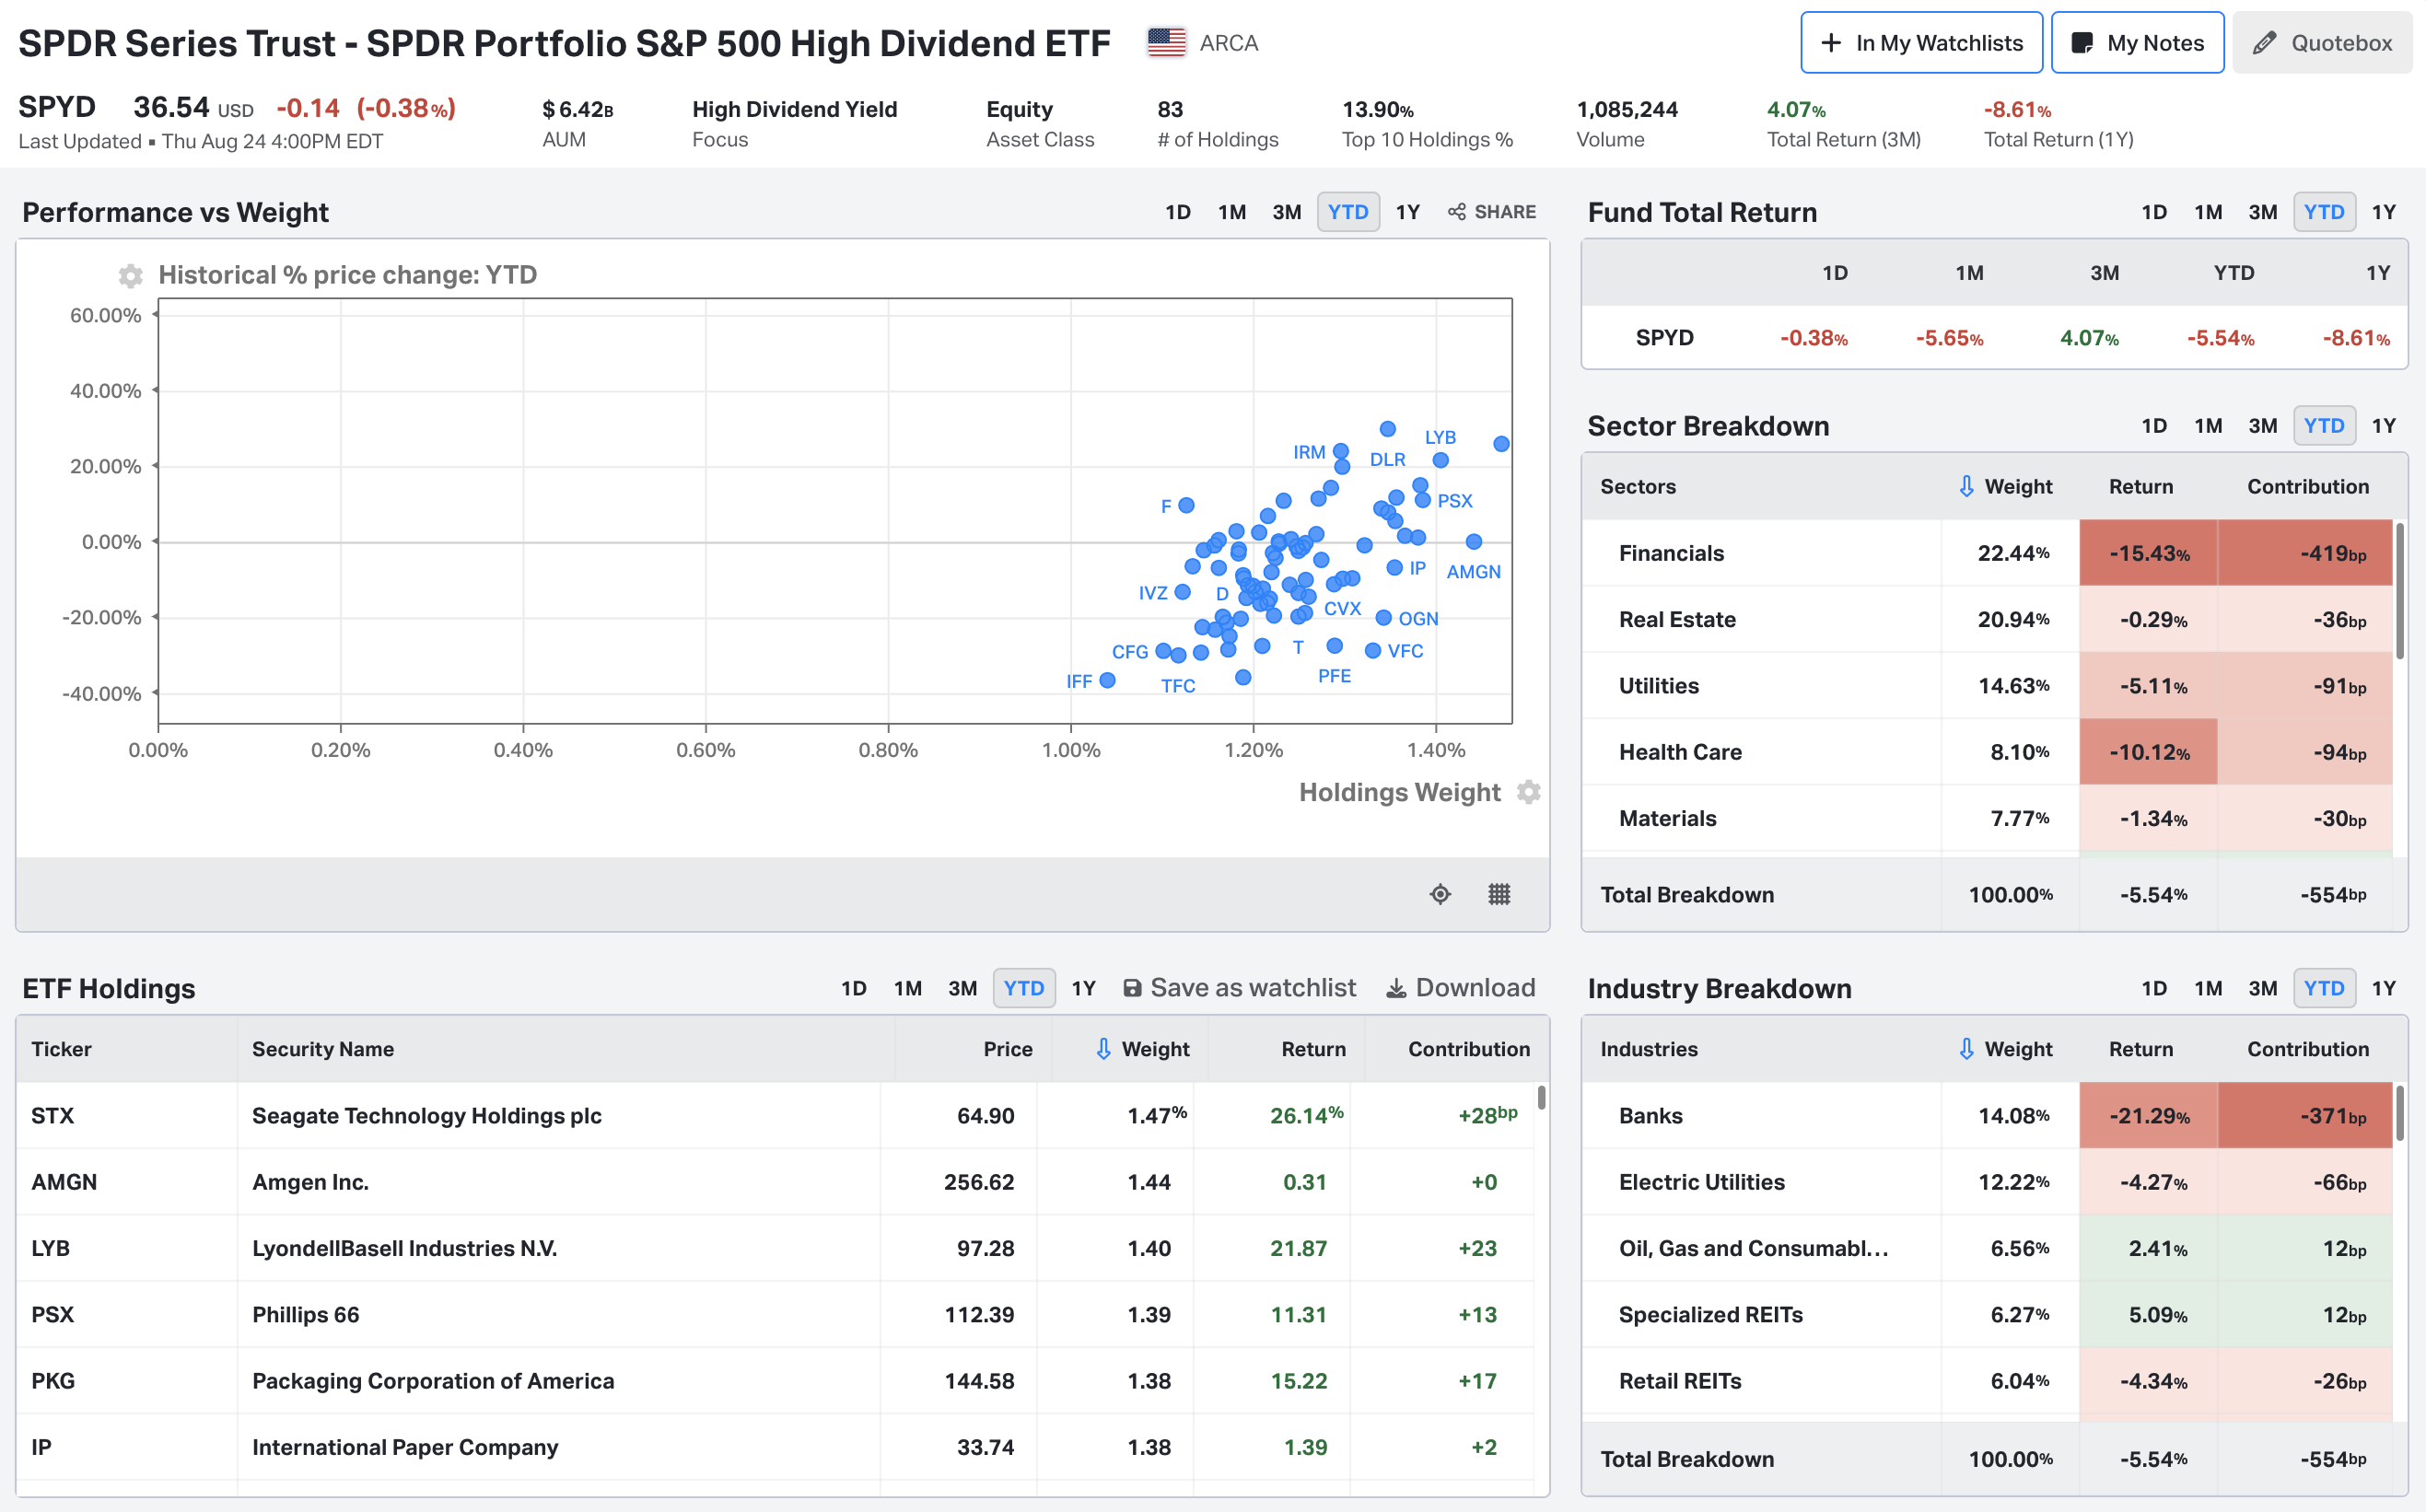The height and width of the screenshot is (1512, 2426).
Task: Select 1Y in Fund Total Return
Action: pos(2384,212)
